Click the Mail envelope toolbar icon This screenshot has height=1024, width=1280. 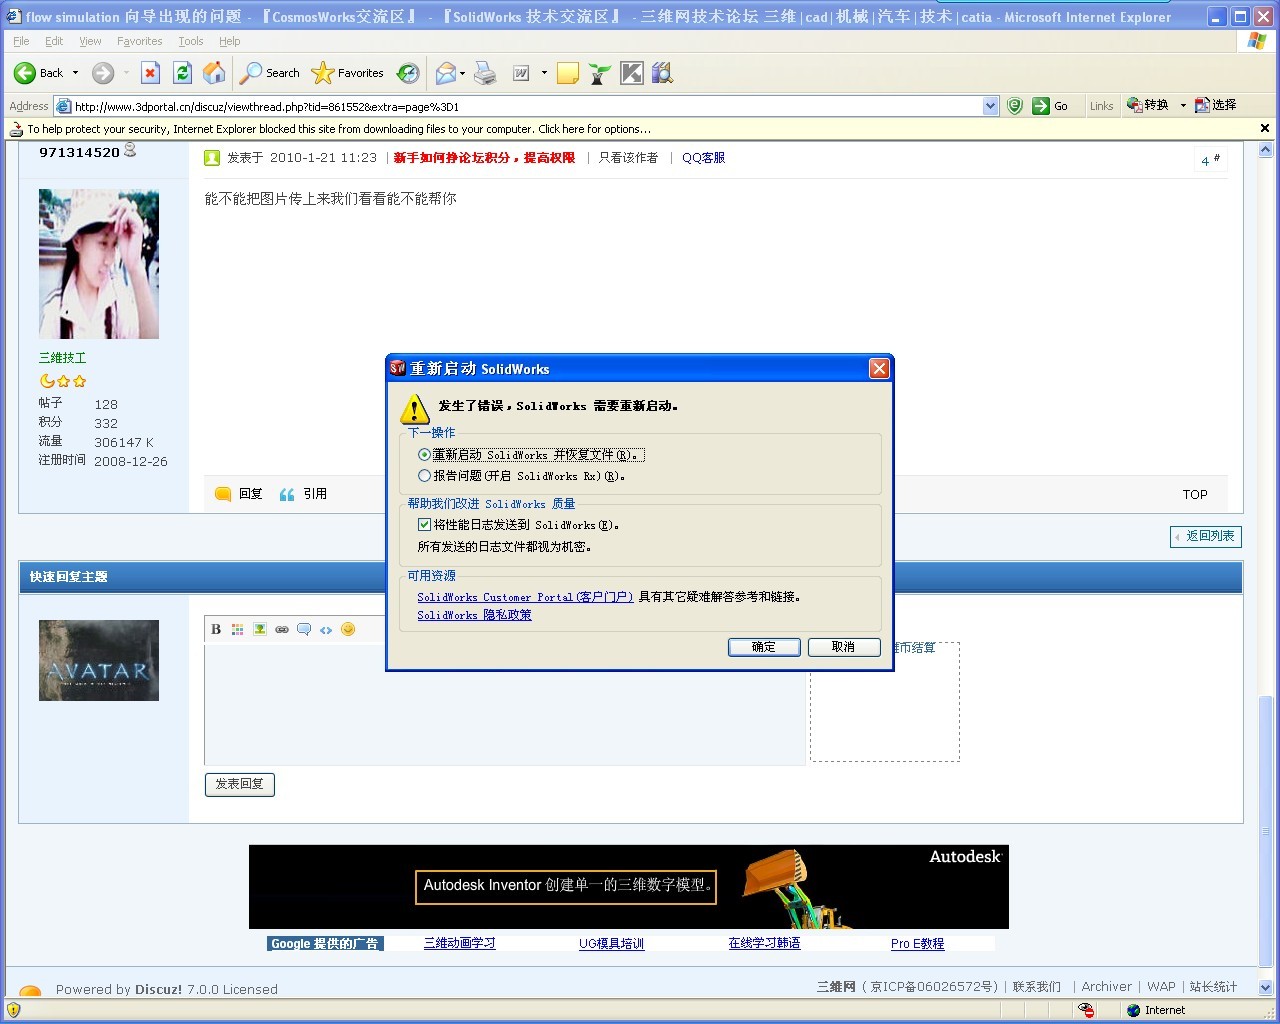pos(446,73)
